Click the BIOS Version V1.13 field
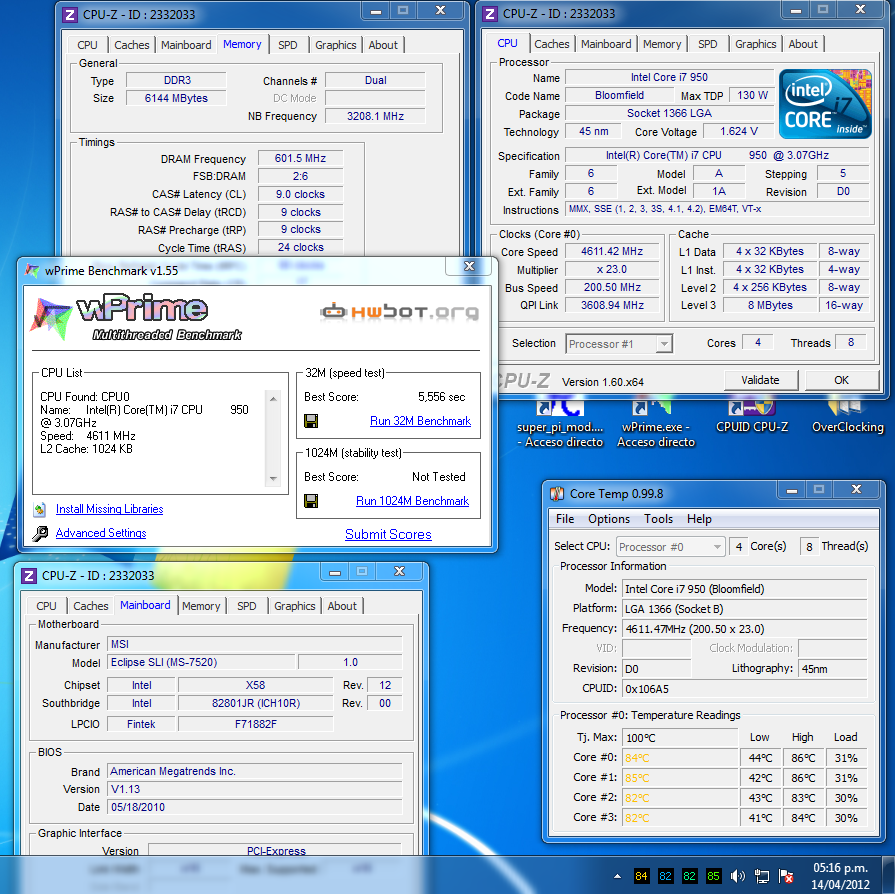The image size is (895, 894). pos(255,789)
